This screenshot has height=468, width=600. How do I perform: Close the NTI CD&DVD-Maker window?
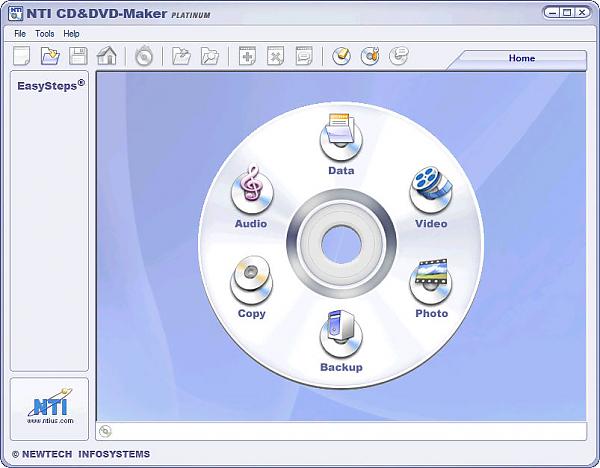582,13
